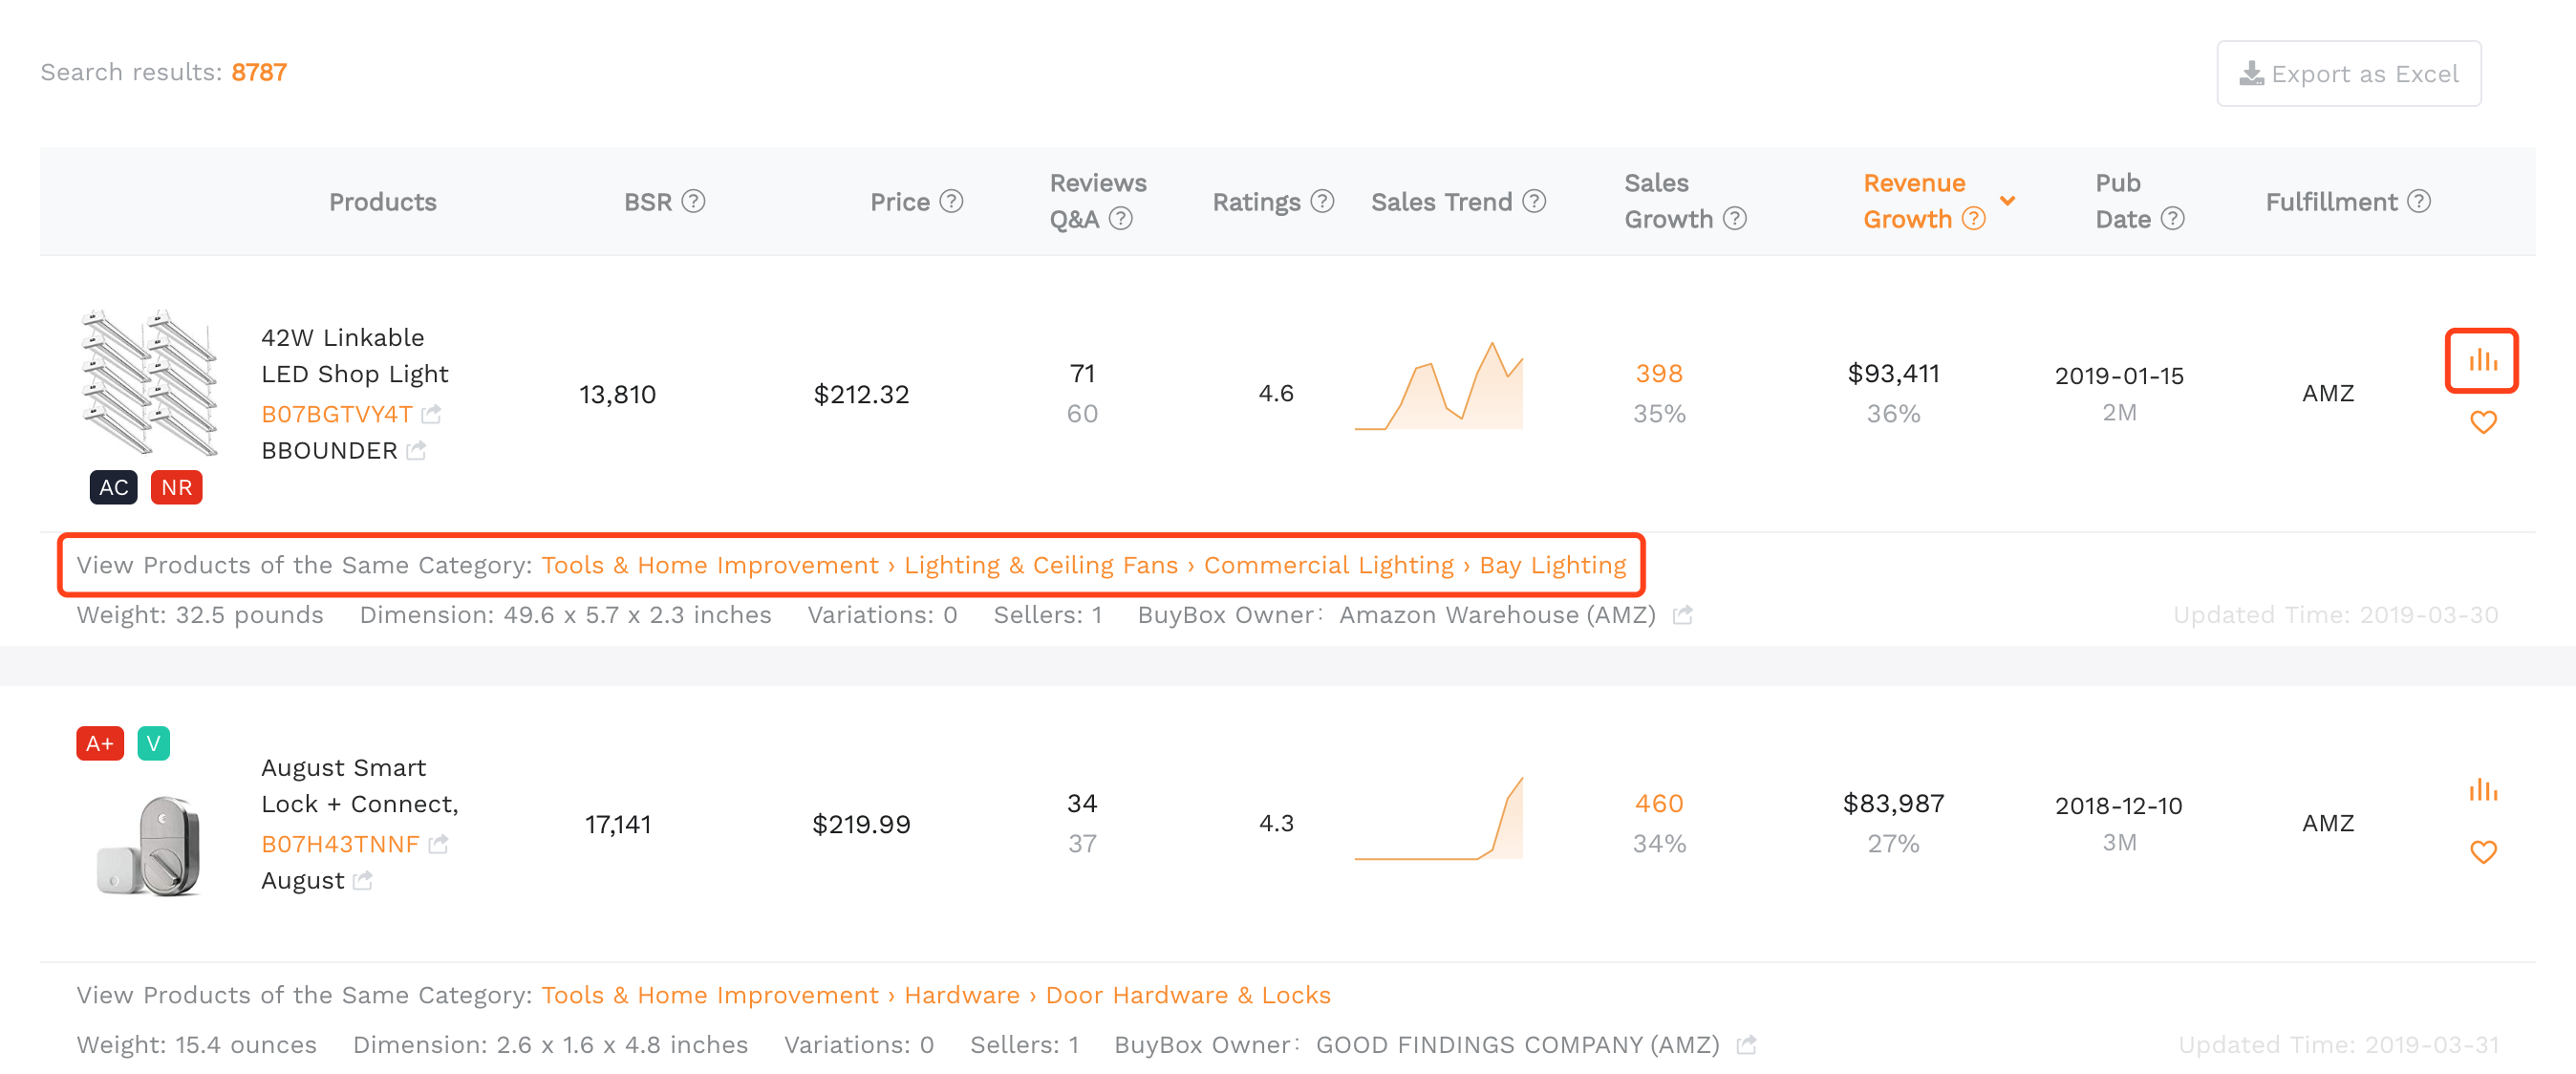Click Ratings help question icon

[1322, 201]
